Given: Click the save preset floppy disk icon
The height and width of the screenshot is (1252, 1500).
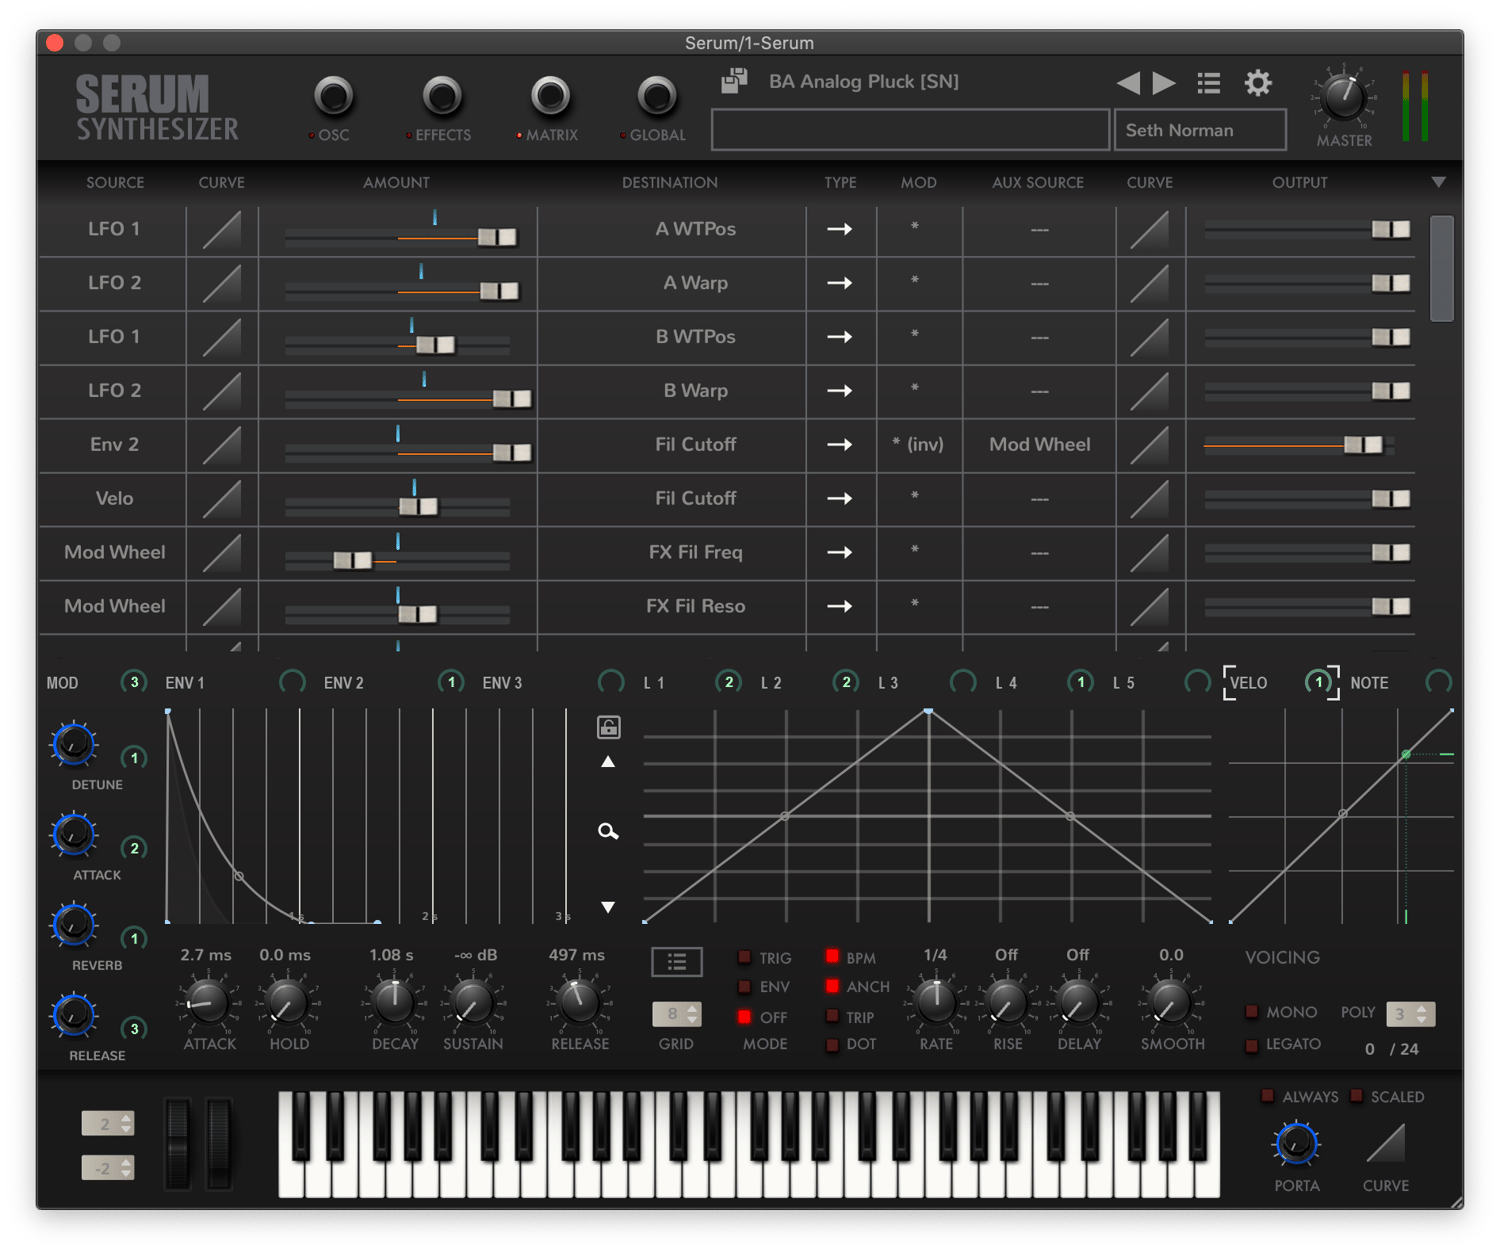Looking at the screenshot, I should [x=735, y=81].
